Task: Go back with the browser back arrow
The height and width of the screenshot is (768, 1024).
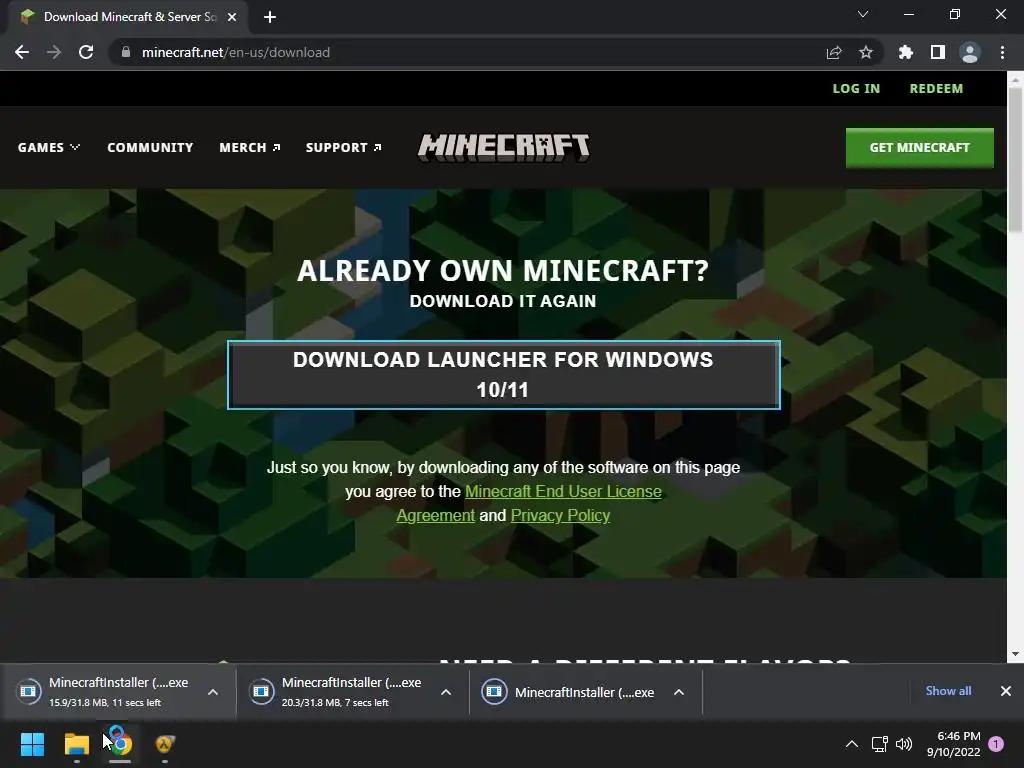Action: click(22, 52)
